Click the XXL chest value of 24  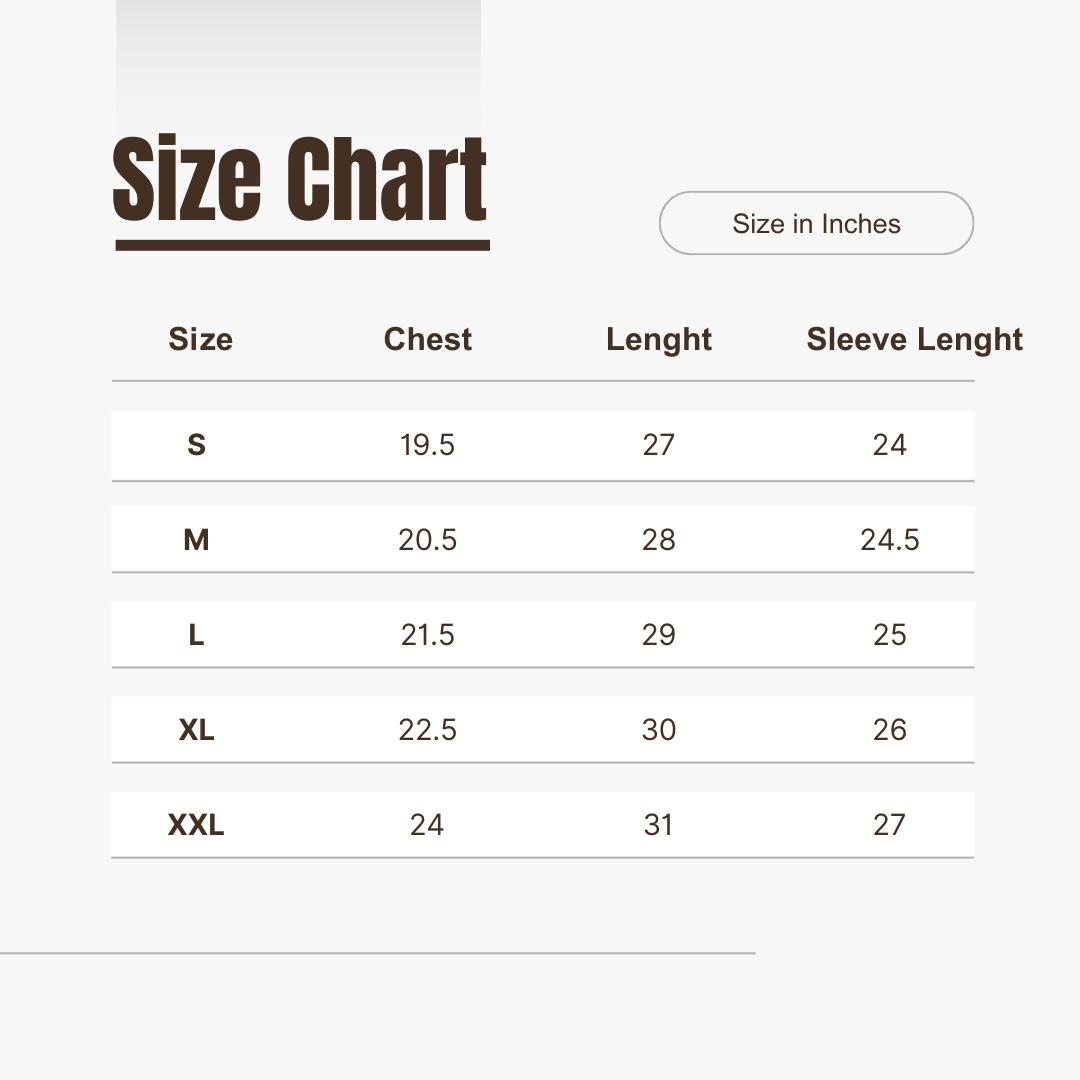427,825
